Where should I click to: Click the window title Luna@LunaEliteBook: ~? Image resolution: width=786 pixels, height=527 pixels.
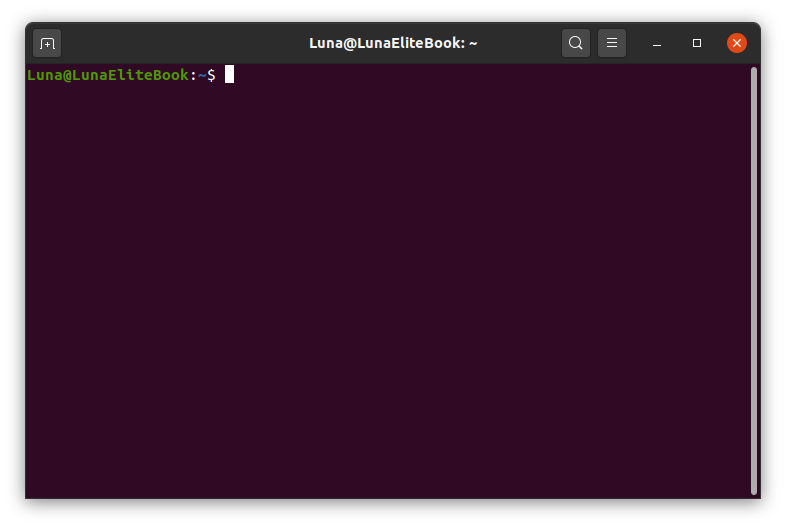point(393,43)
